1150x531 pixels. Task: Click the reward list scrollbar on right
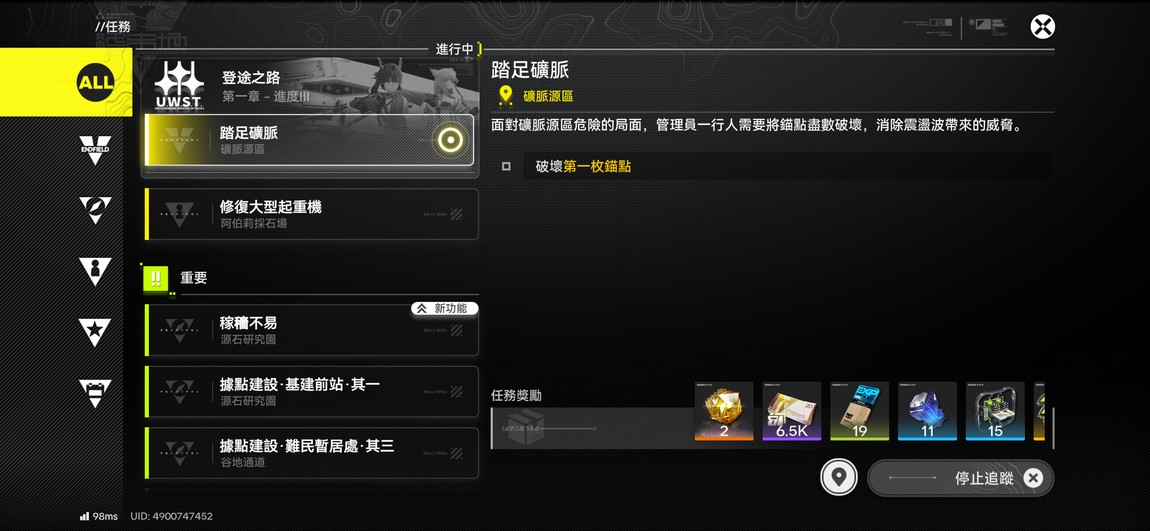point(1052,428)
